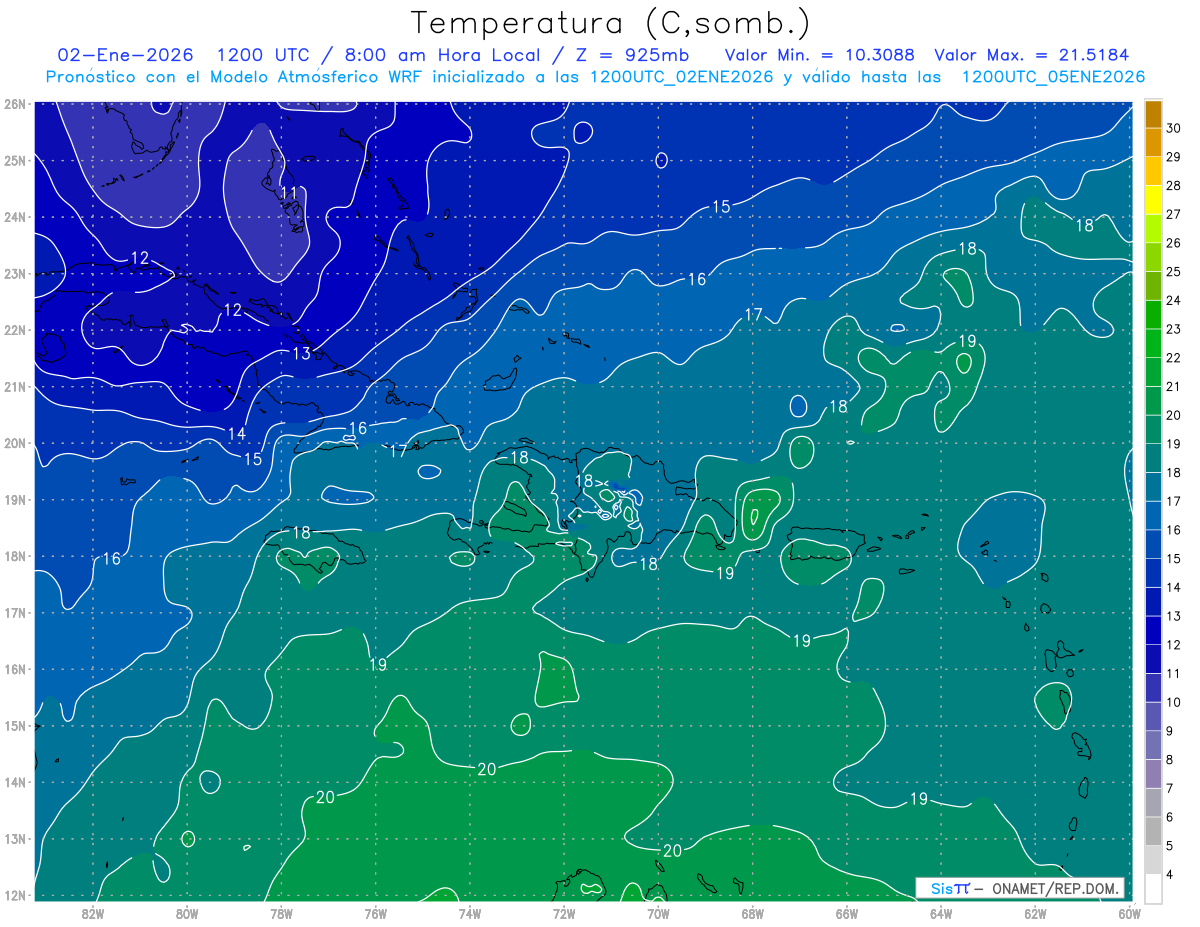The width and height of the screenshot is (1200, 927).
Task: Click the '13' contour label near Cuba
Action: [x=301, y=354]
